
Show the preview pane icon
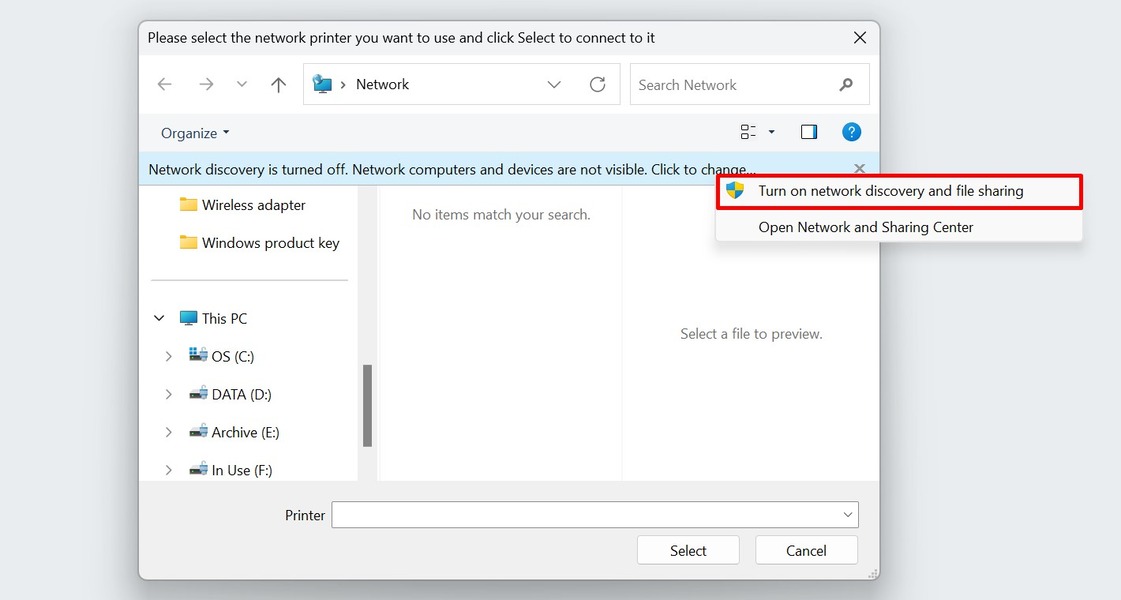[x=808, y=131]
